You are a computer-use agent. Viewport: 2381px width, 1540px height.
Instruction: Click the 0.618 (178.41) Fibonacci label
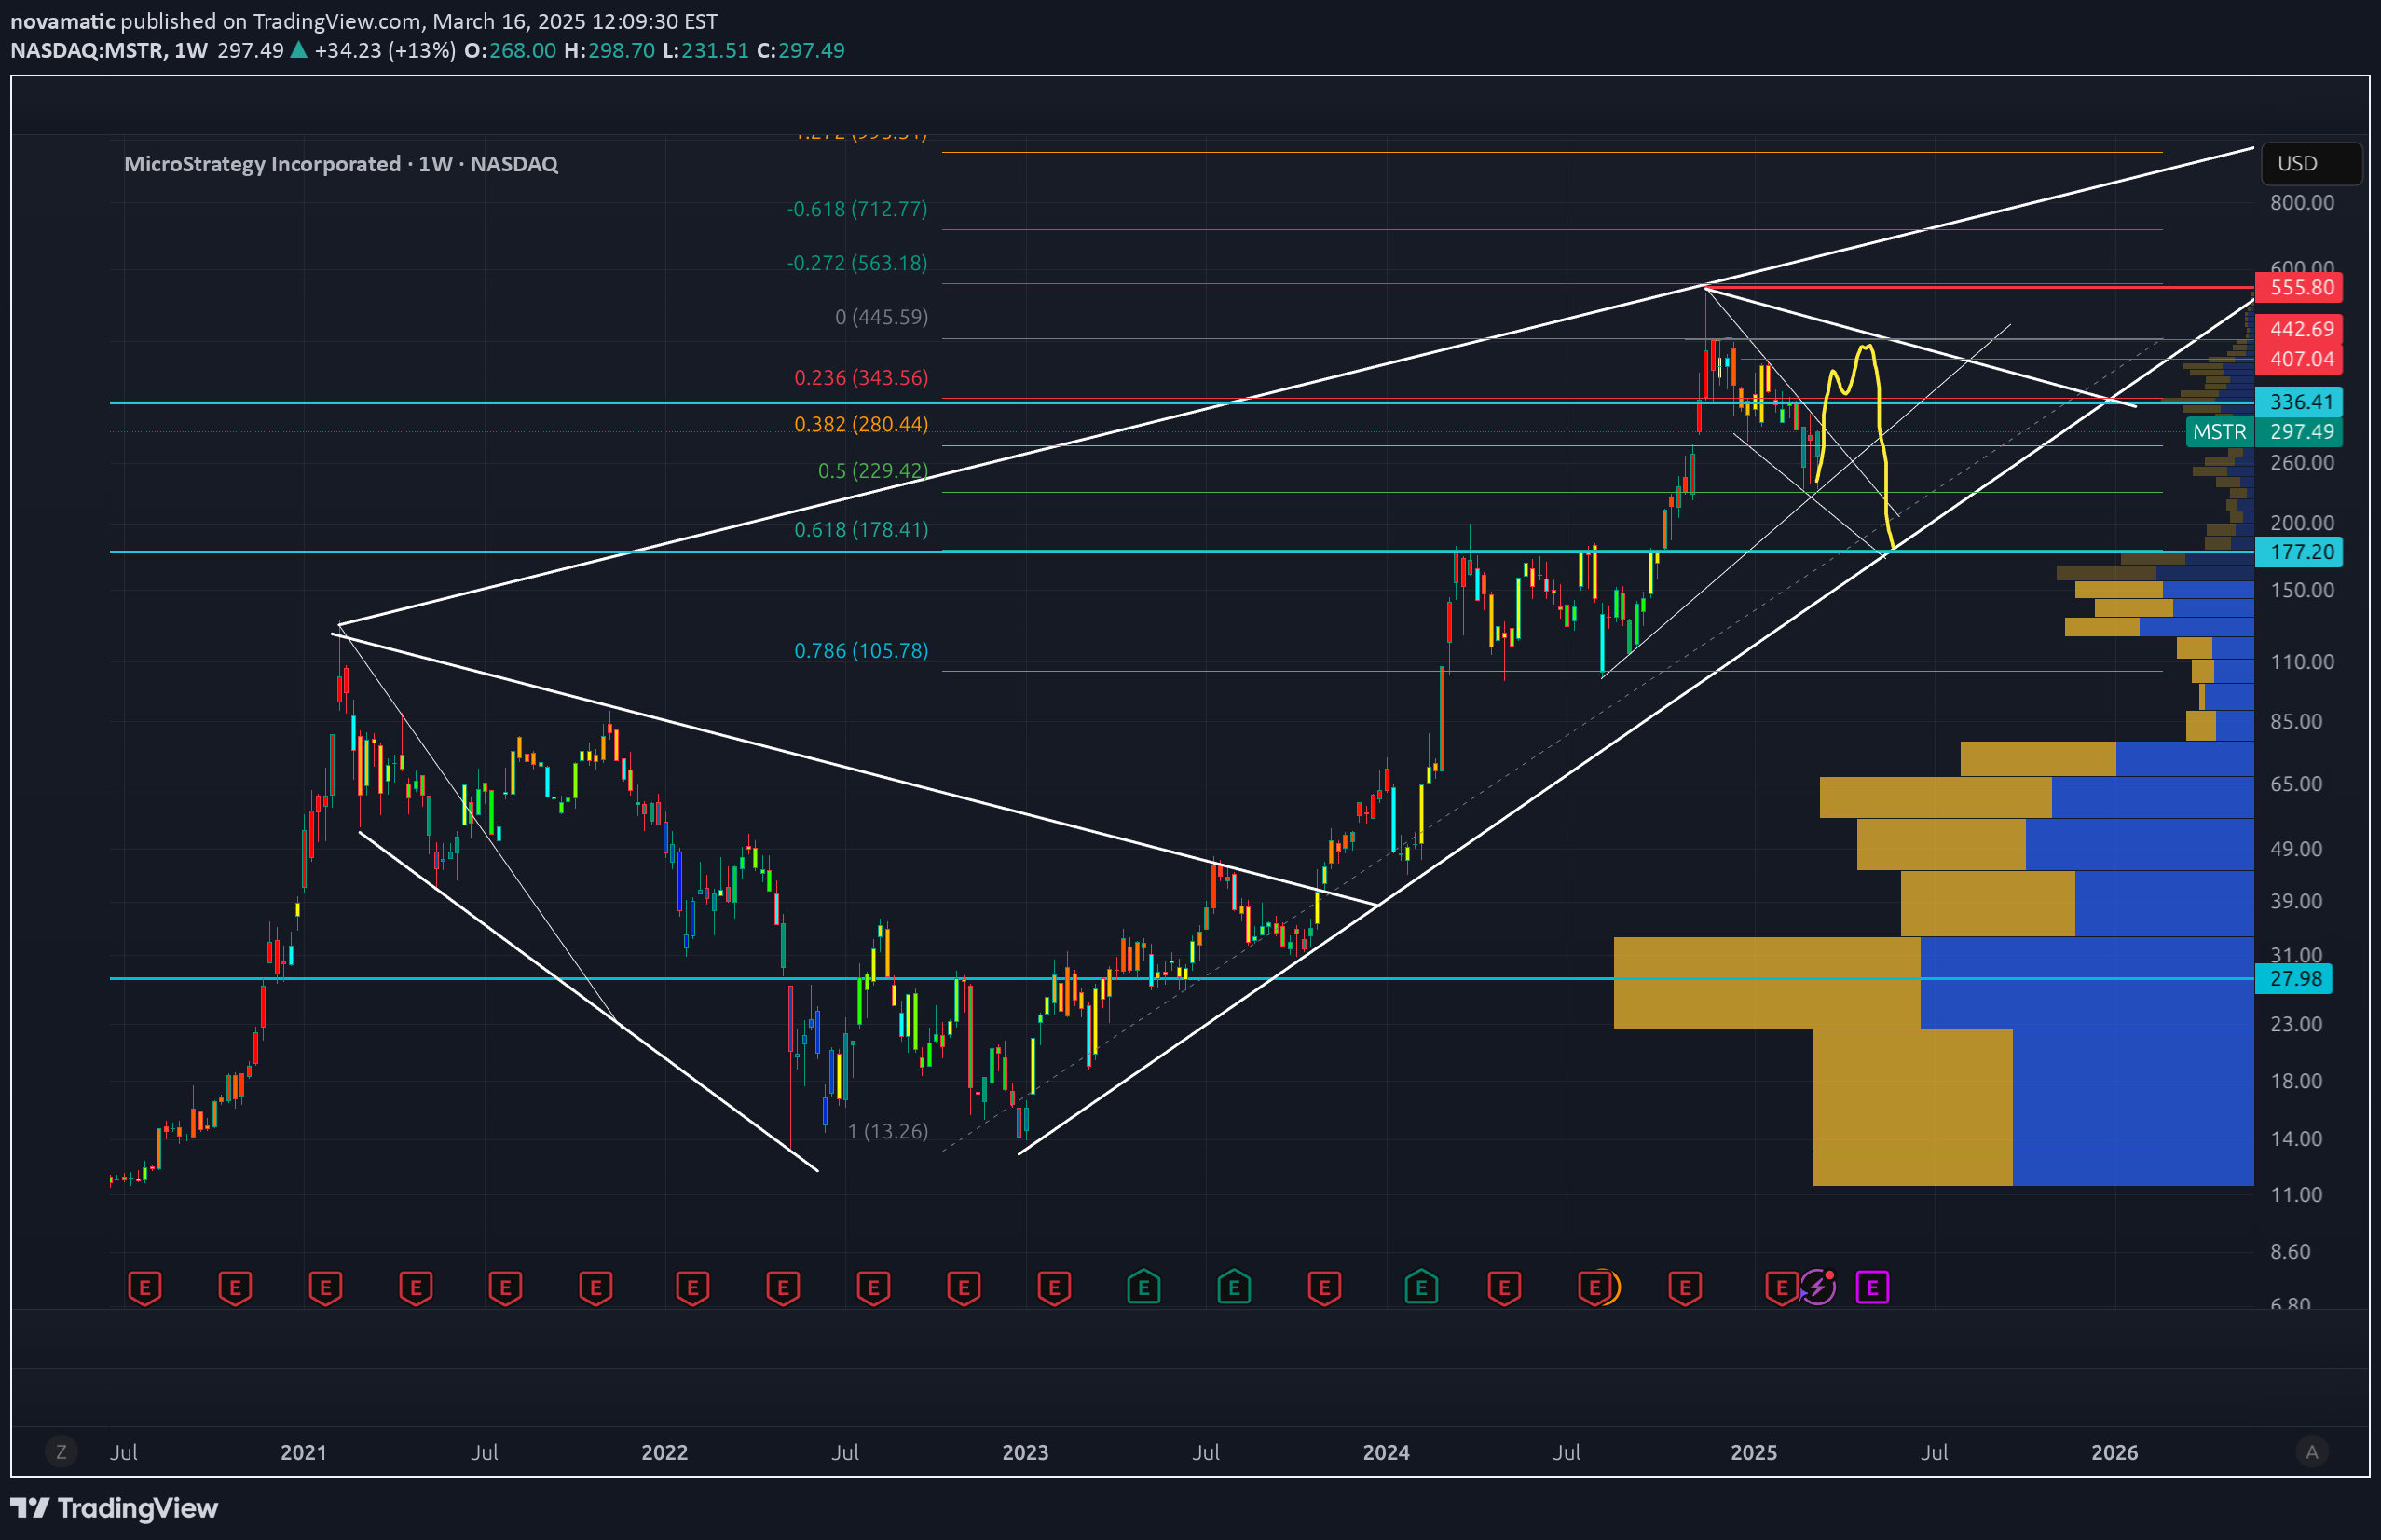click(861, 529)
